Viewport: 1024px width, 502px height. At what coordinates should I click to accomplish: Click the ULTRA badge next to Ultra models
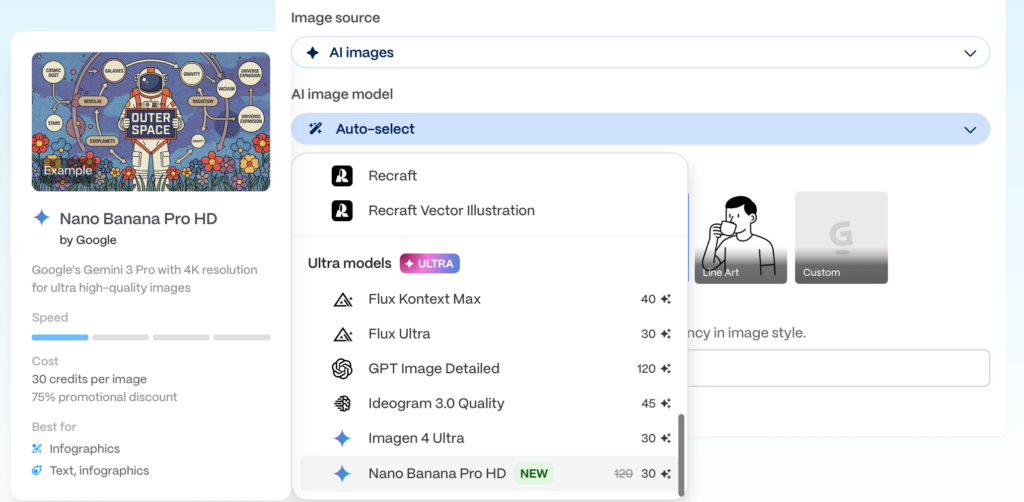point(430,264)
